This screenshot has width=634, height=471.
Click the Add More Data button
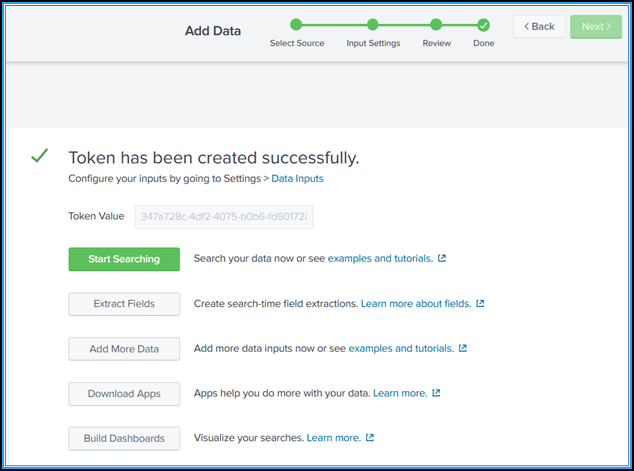click(x=124, y=349)
